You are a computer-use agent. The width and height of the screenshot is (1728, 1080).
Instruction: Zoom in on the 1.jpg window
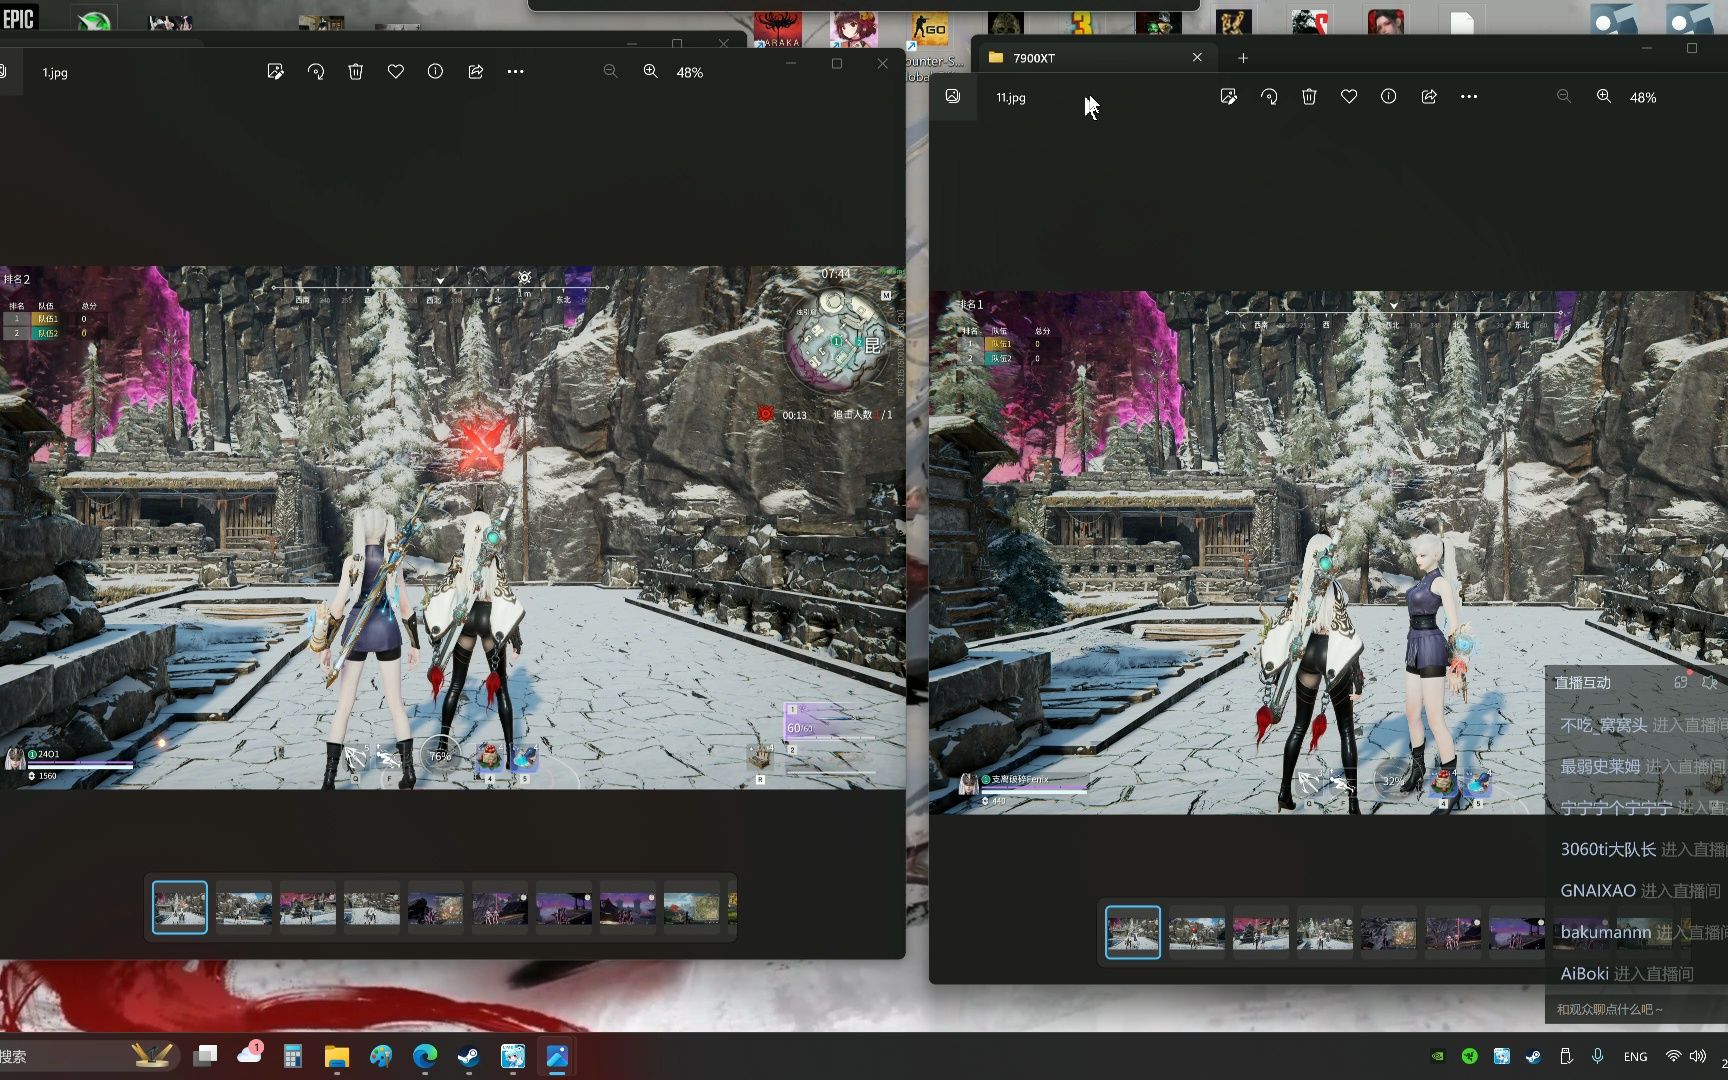(650, 72)
